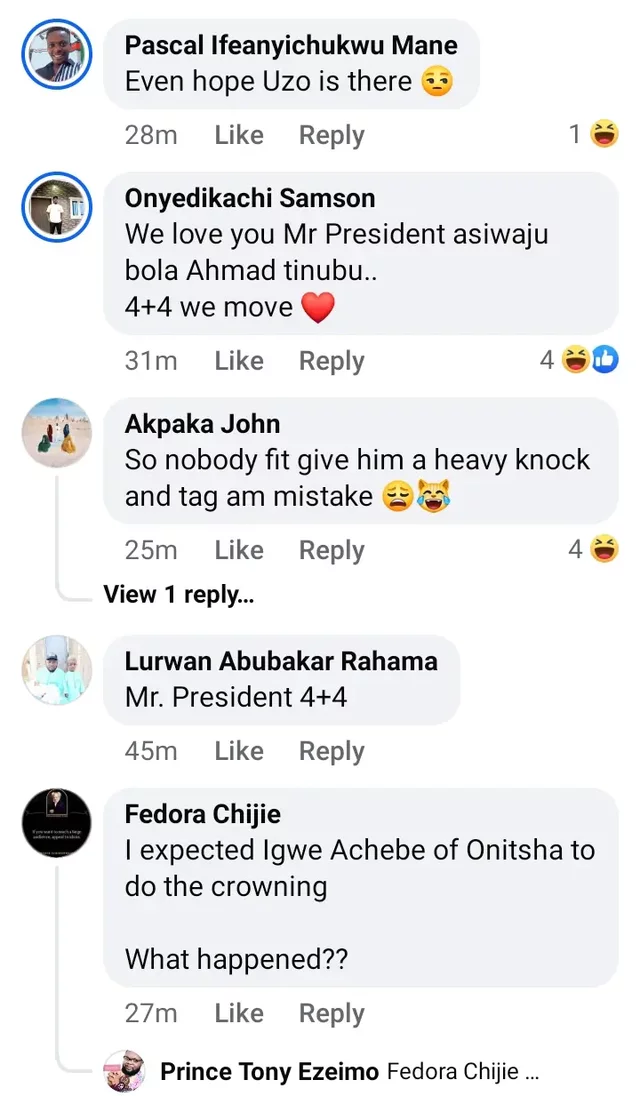Tap Lurwan Abubakar Rahama's avatar
The width and height of the screenshot is (640, 1096).
point(57,670)
